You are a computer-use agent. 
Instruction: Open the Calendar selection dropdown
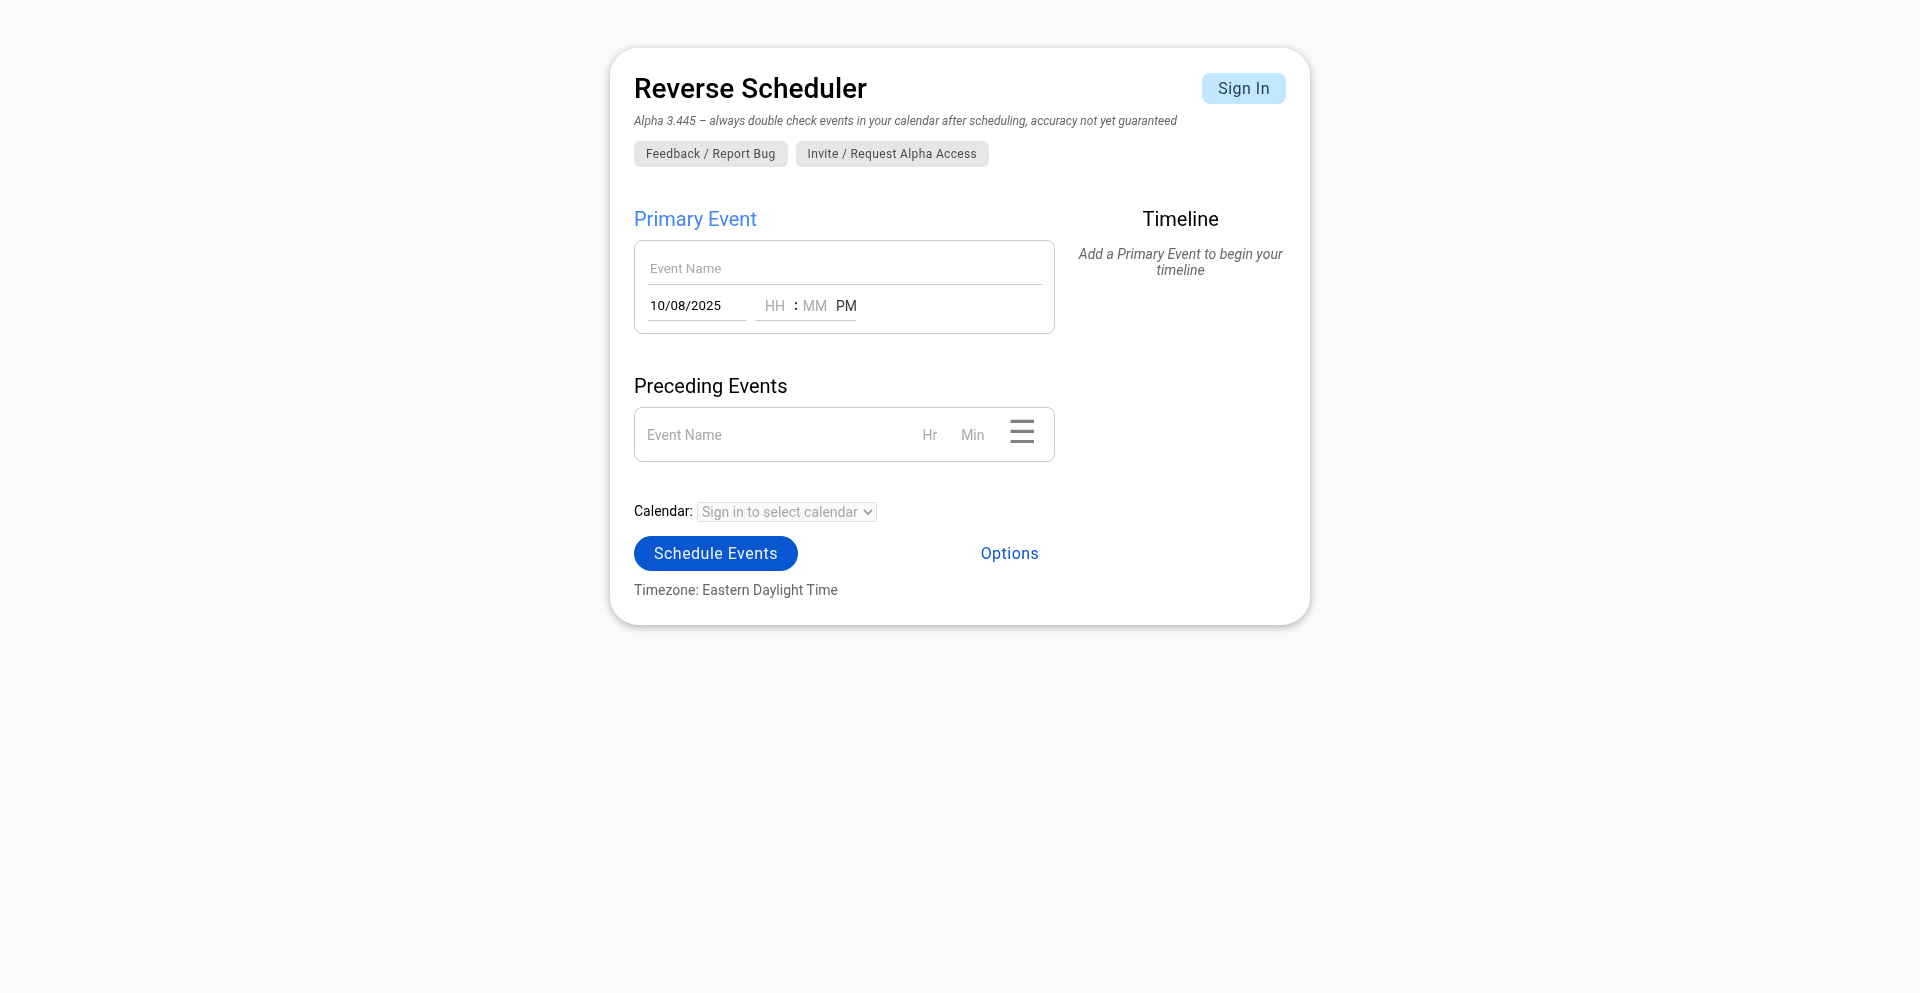(787, 512)
